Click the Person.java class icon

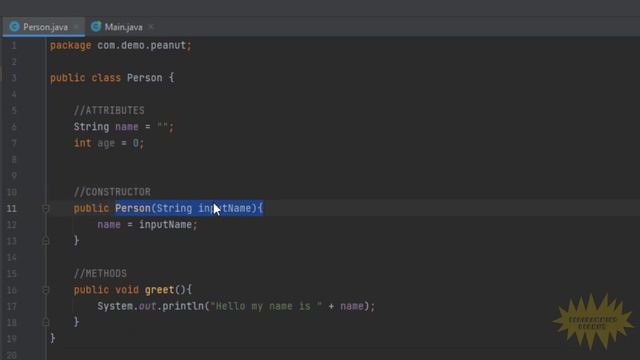(15, 27)
